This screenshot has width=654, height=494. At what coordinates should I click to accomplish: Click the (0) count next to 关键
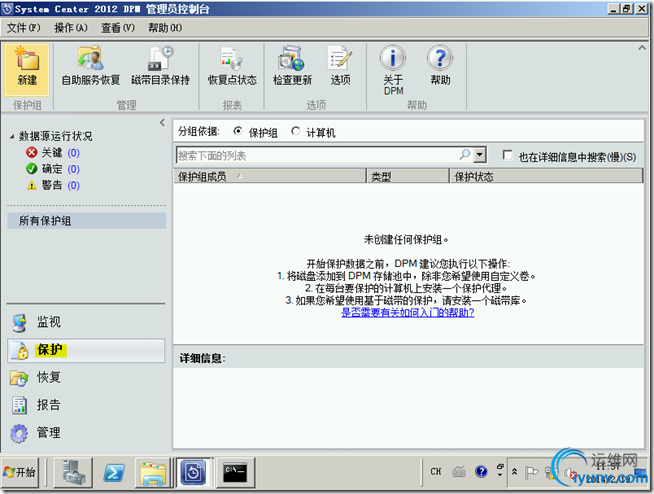(73, 153)
